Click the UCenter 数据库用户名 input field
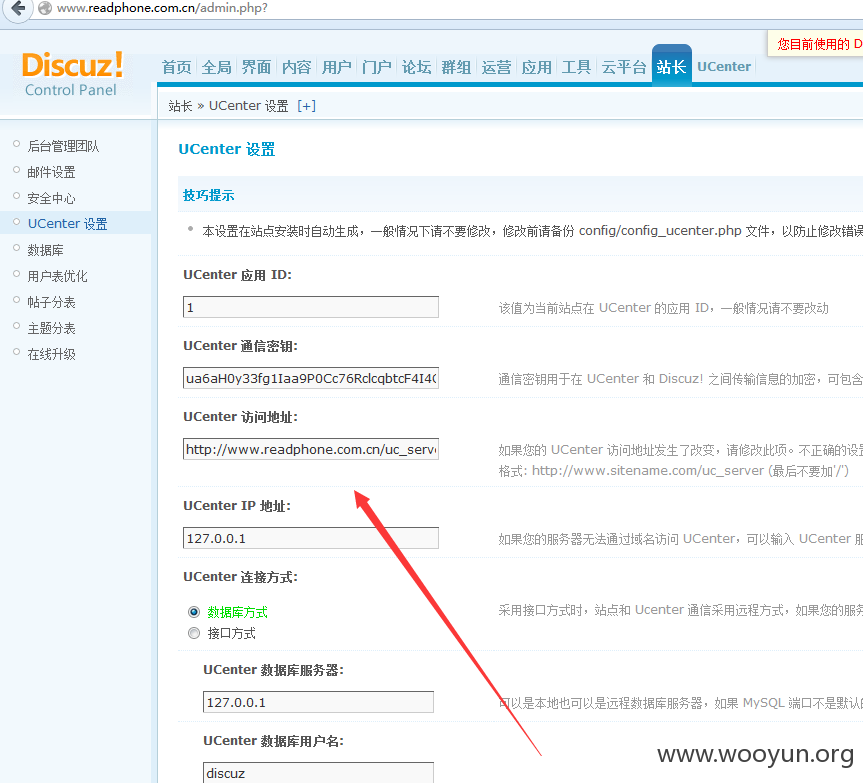 tap(318, 773)
